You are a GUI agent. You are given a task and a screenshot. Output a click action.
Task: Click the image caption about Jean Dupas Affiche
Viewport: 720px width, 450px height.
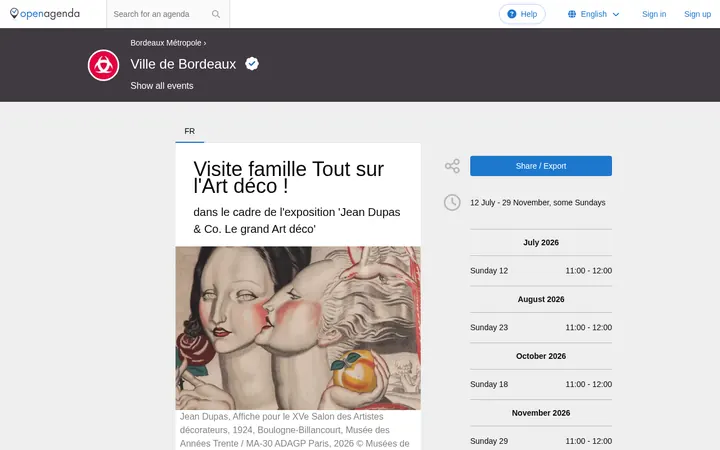[x=294, y=430]
